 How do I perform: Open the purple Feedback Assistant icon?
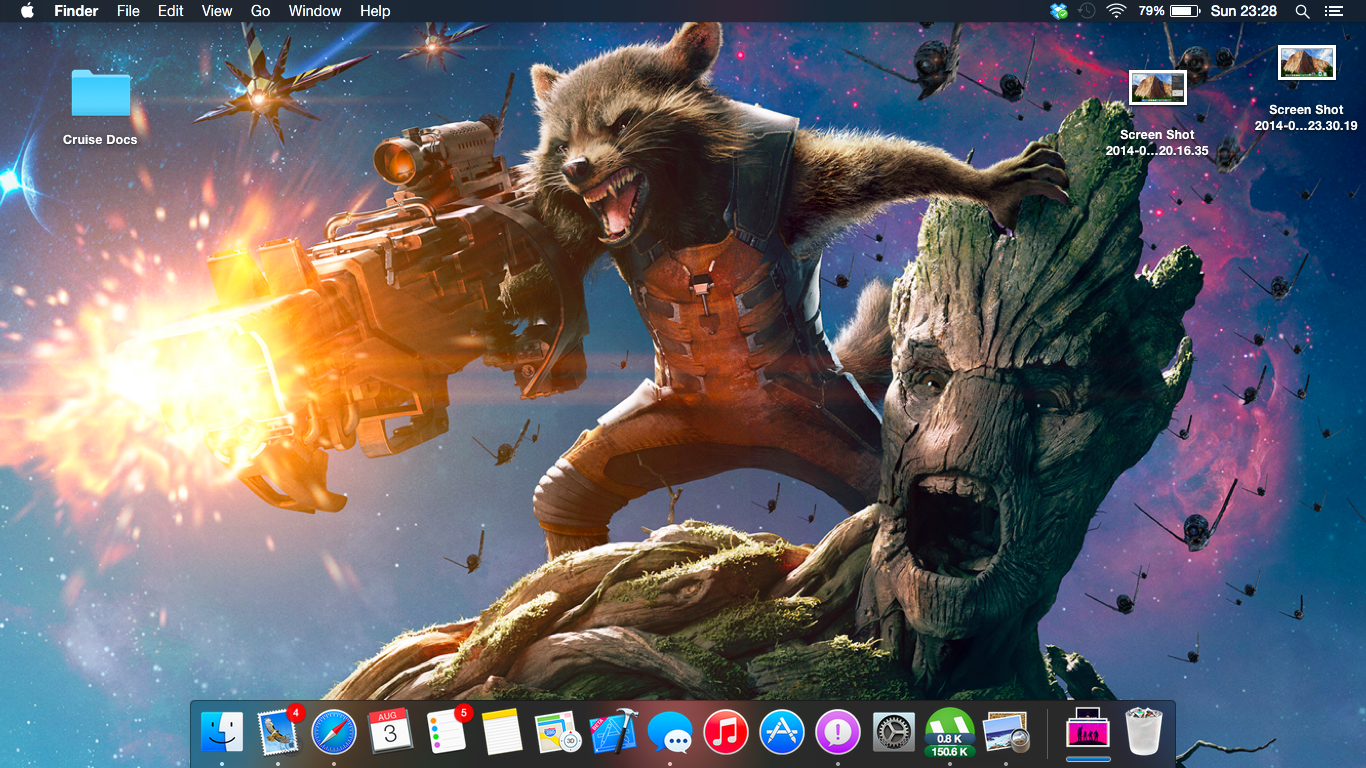[x=838, y=732]
